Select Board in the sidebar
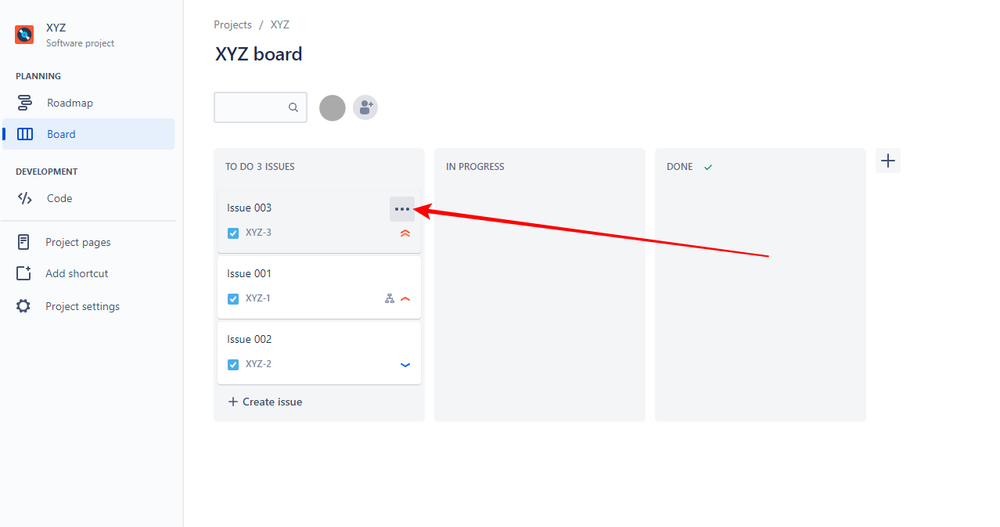The image size is (1000, 527). tap(61, 134)
